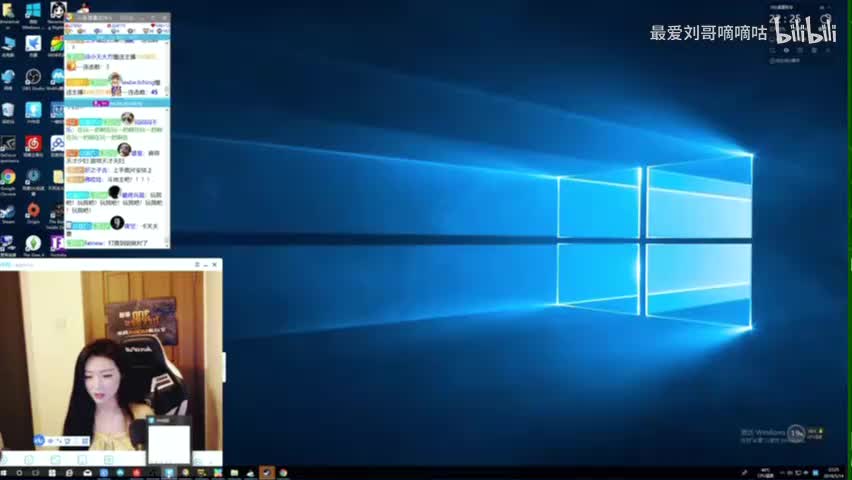Open the This PC desktop icon
This screenshot has width=852, height=480.
(x=8, y=46)
